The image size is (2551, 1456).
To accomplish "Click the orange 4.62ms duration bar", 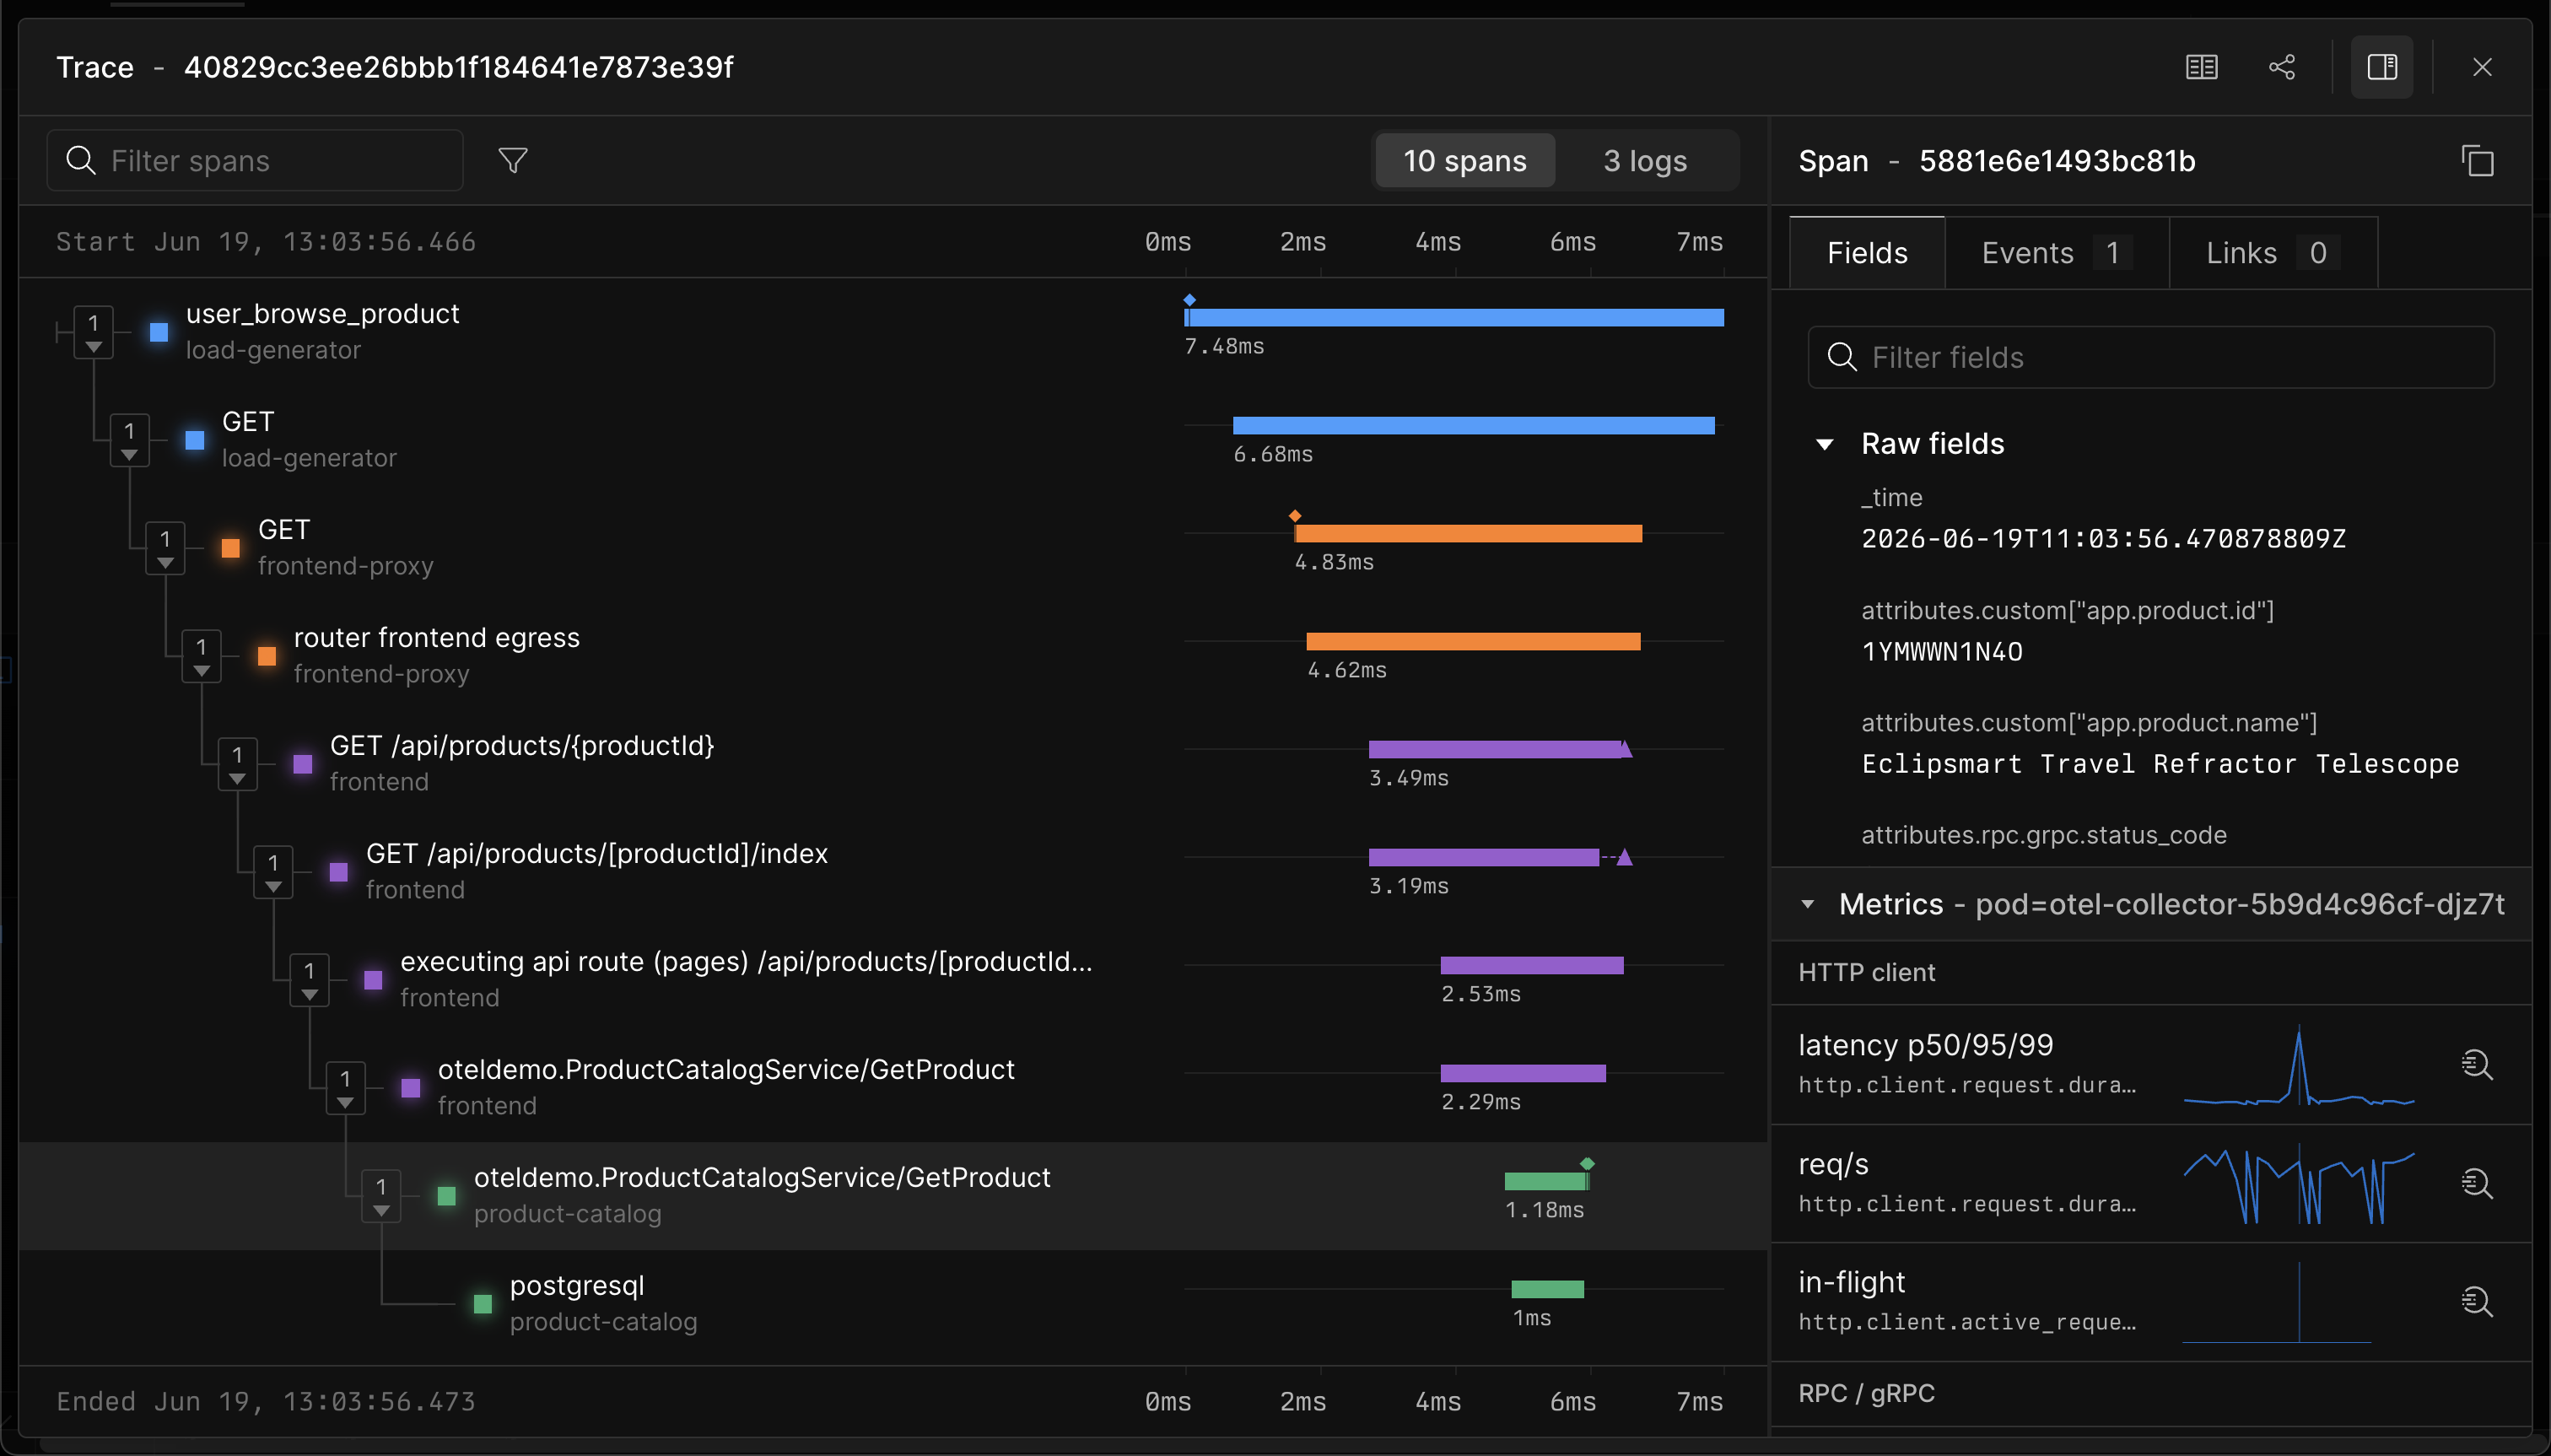I will (x=1473, y=642).
